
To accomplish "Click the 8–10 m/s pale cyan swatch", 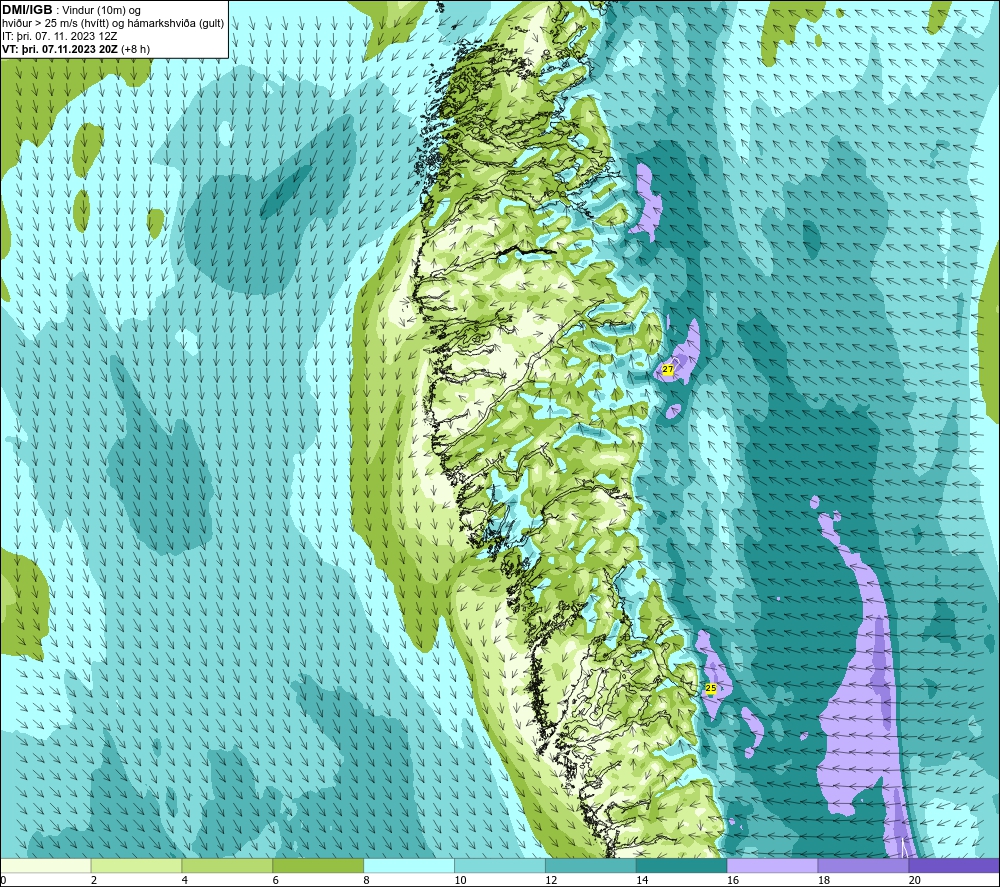I will click(x=409, y=865).
